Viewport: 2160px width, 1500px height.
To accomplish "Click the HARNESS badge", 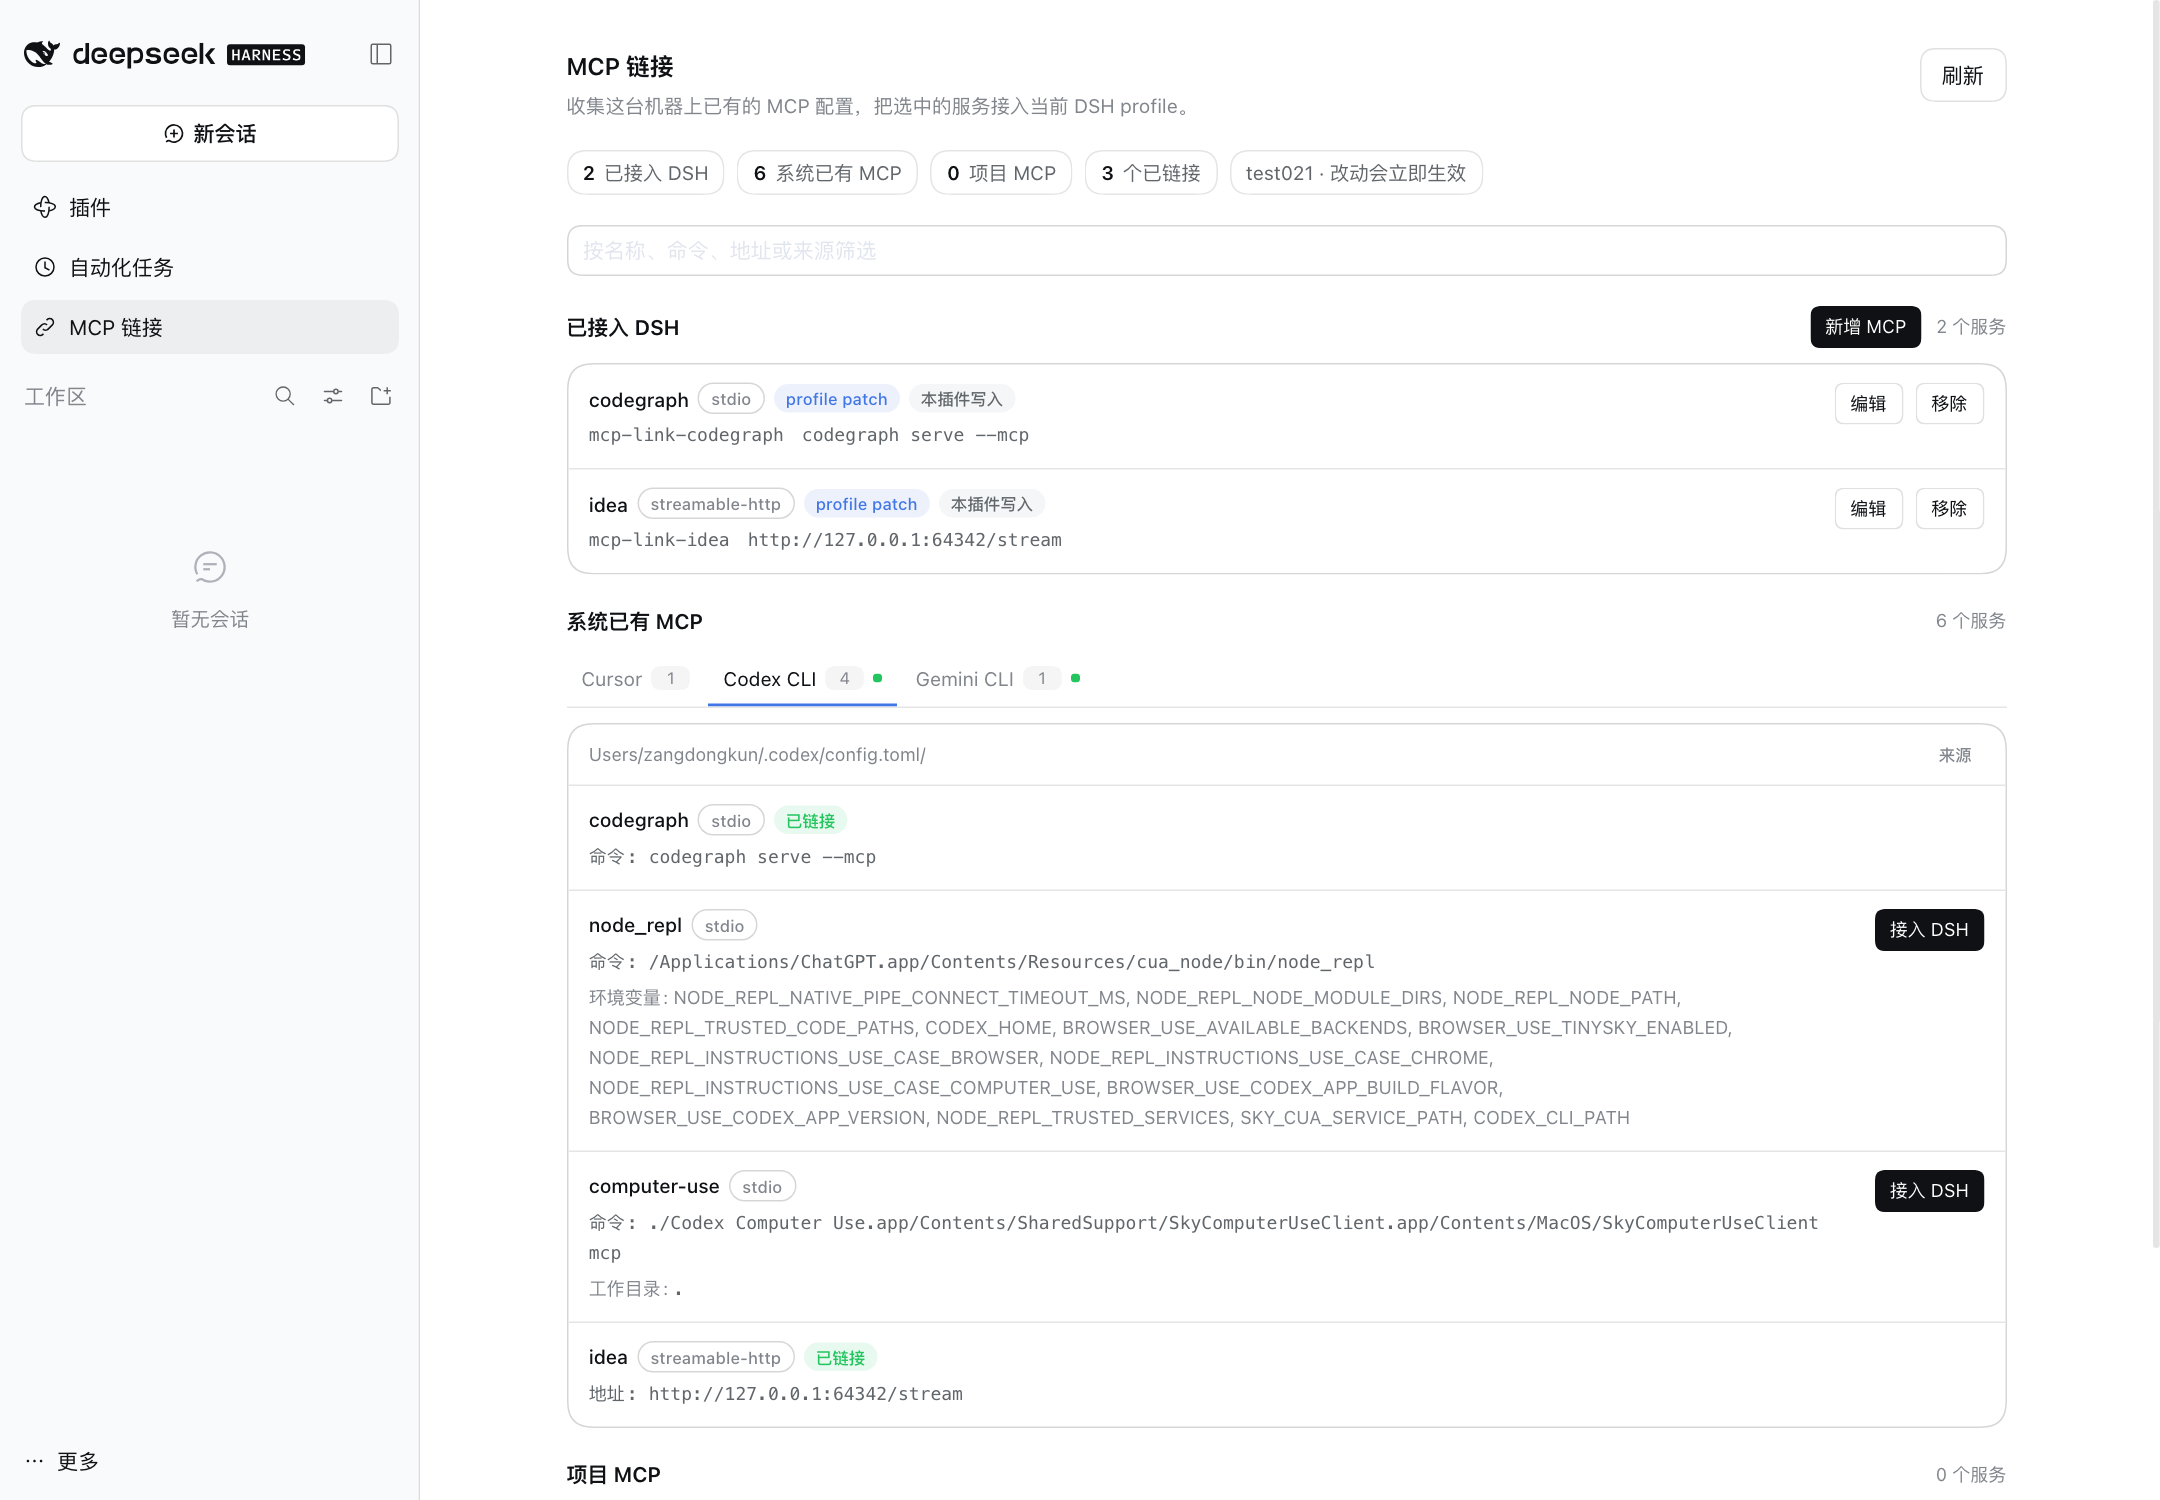I will tap(266, 55).
